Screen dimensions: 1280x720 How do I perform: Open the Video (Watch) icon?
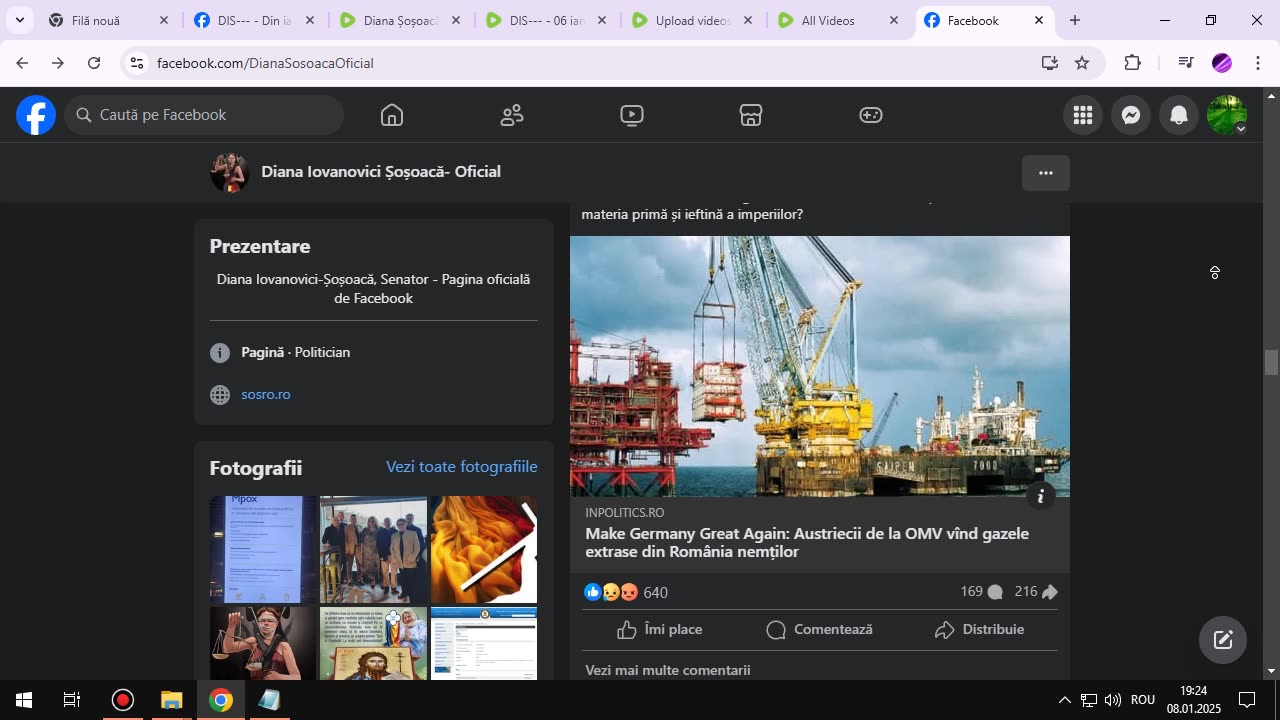coord(631,115)
